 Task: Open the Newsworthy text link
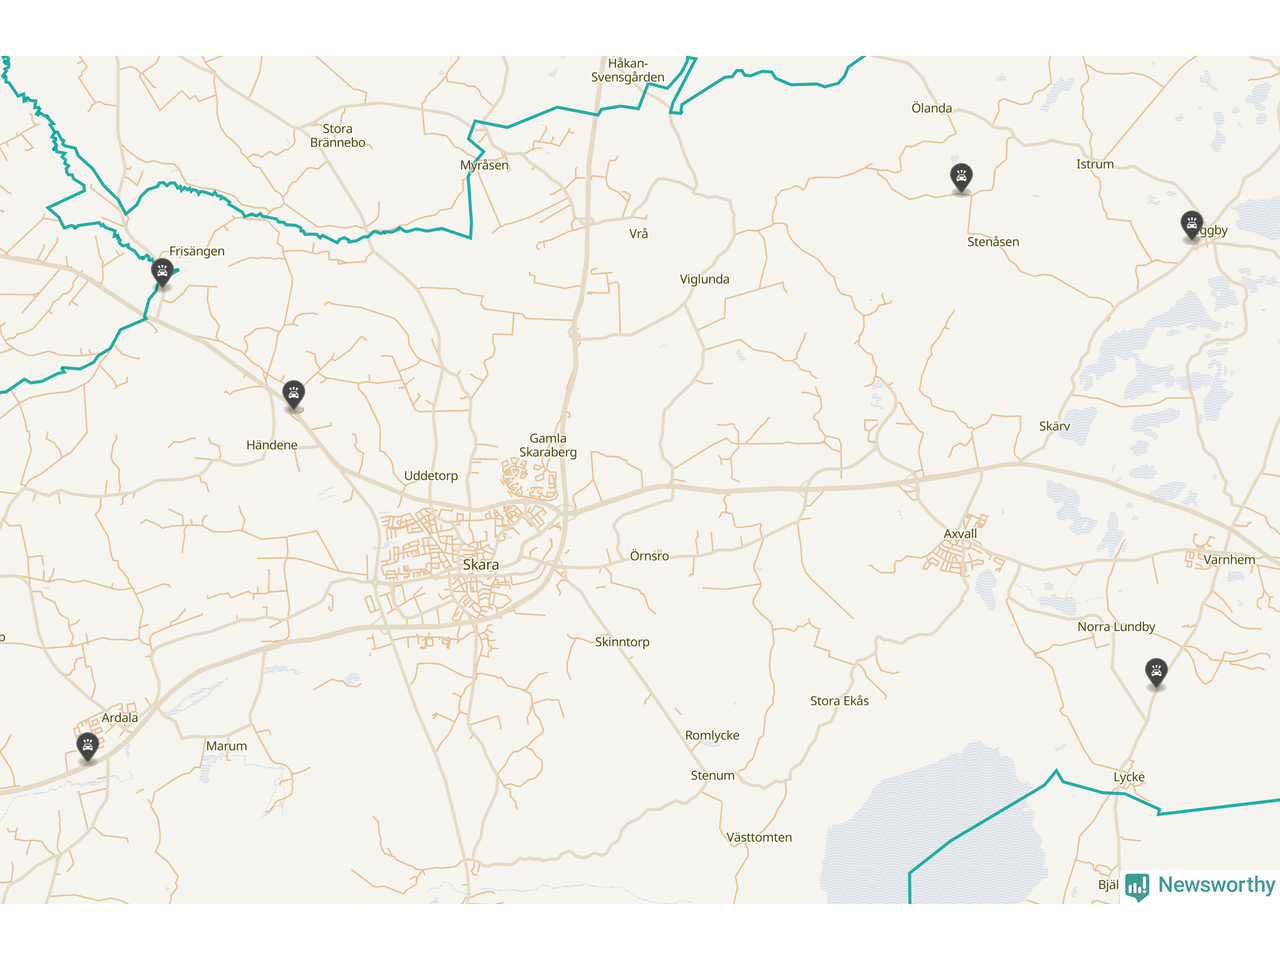tap(1216, 885)
